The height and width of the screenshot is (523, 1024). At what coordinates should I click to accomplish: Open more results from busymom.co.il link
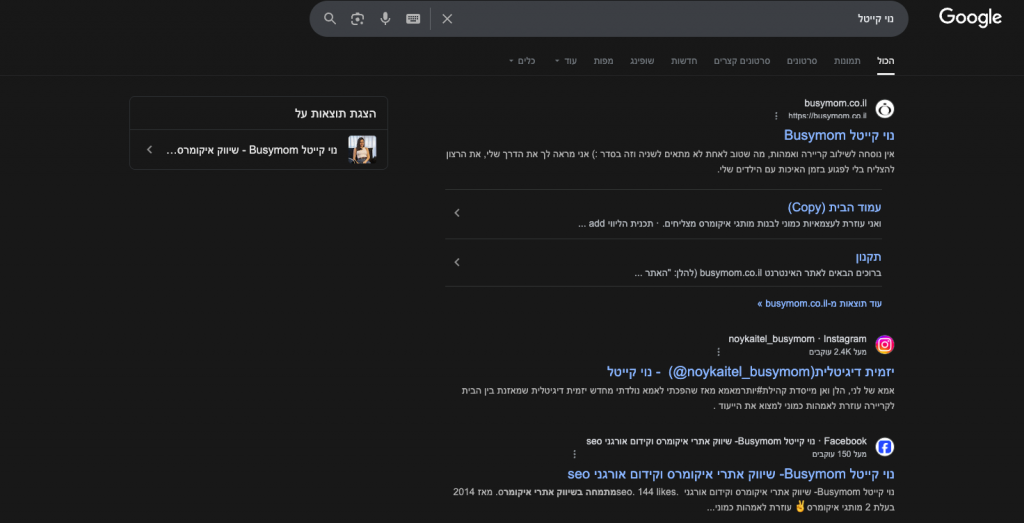tap(820, 303)
